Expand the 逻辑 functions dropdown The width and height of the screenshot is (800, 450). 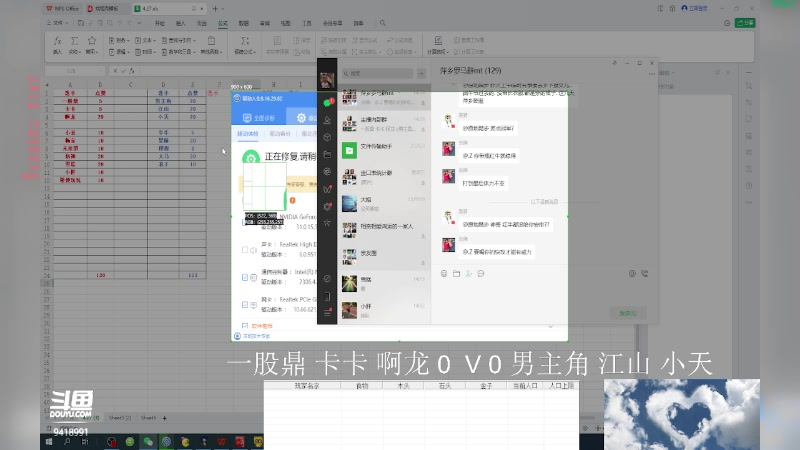119,52
